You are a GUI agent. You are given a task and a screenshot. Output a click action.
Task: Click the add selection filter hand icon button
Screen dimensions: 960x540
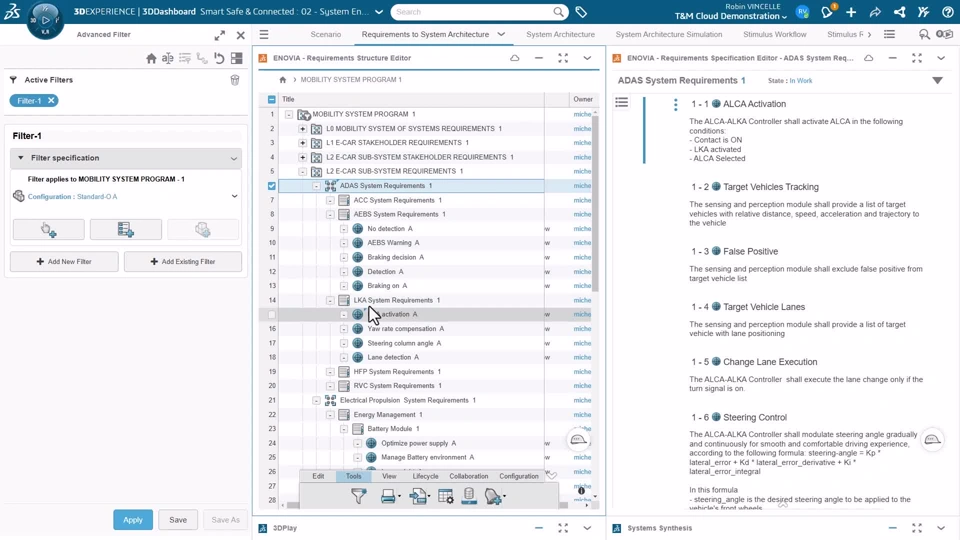click(x=48, y=230)
